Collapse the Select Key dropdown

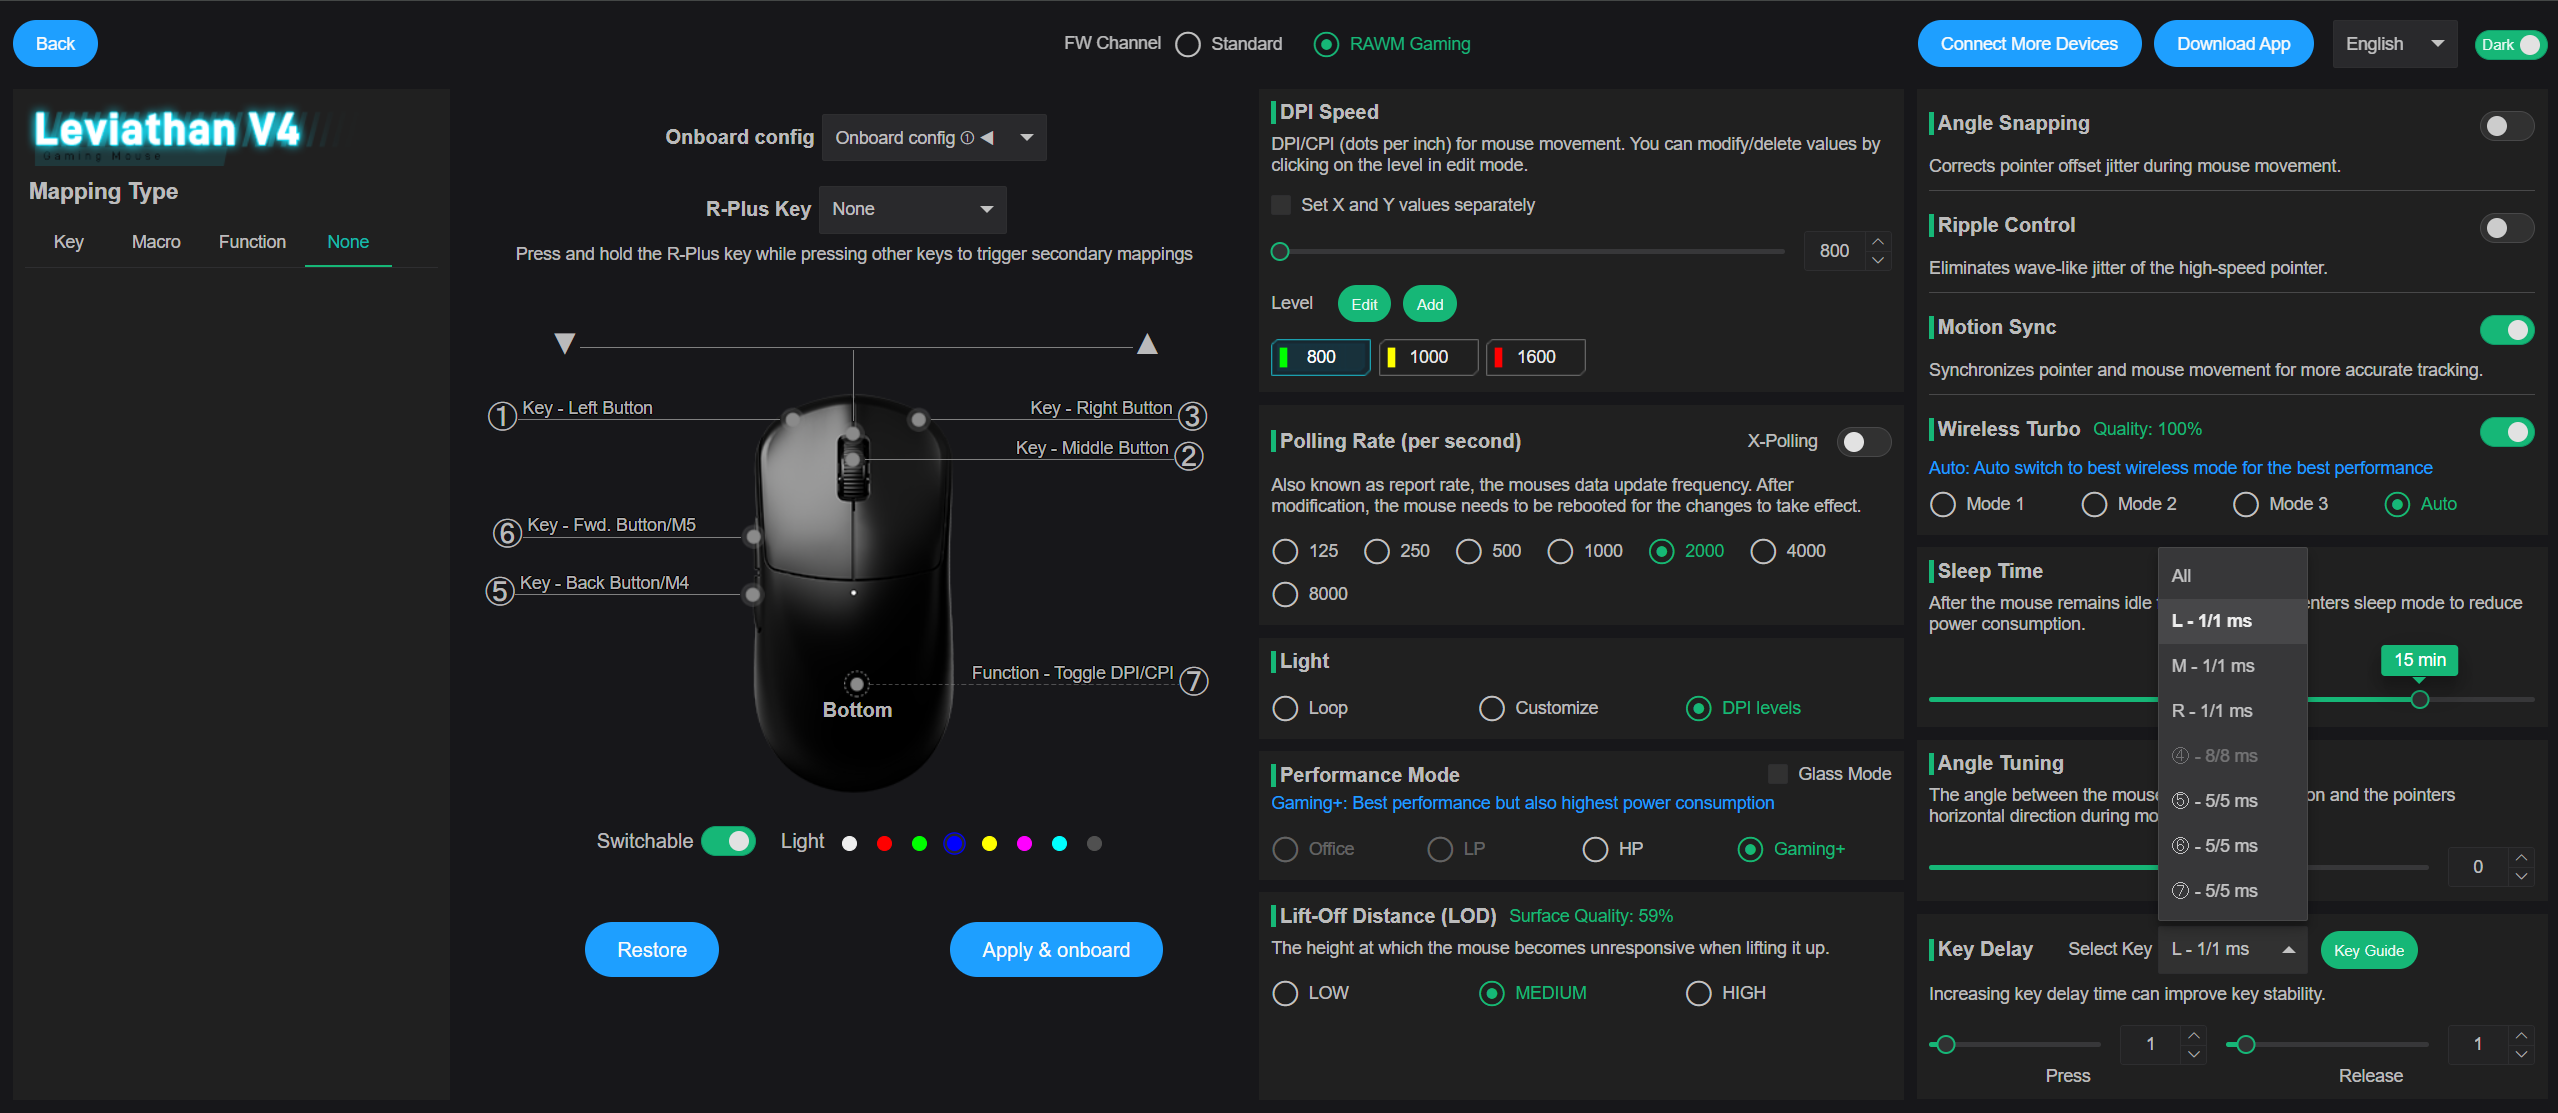[x=2232, y=949]
